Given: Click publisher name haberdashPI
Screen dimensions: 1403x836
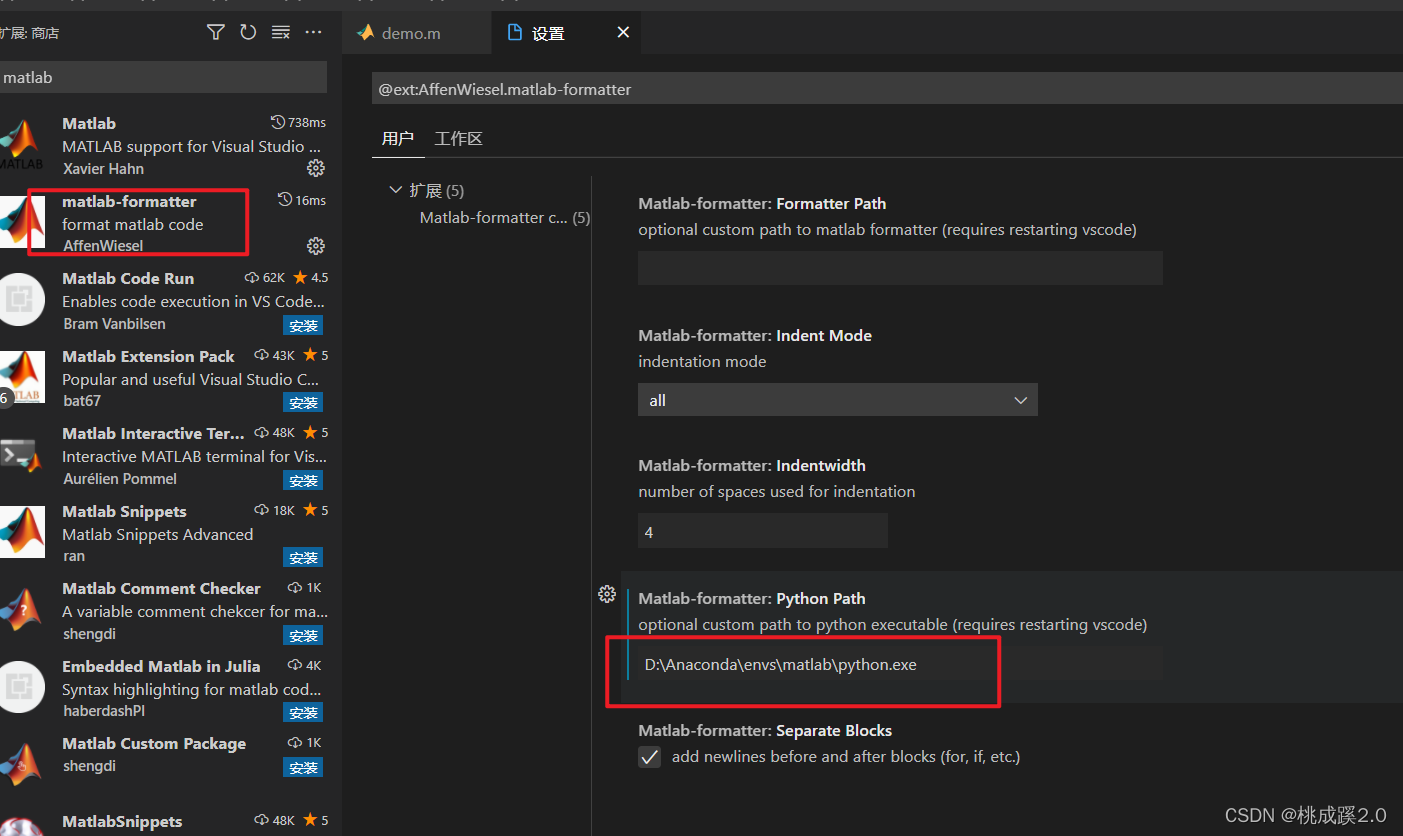Looking at the screenshot, I should 103,711.
